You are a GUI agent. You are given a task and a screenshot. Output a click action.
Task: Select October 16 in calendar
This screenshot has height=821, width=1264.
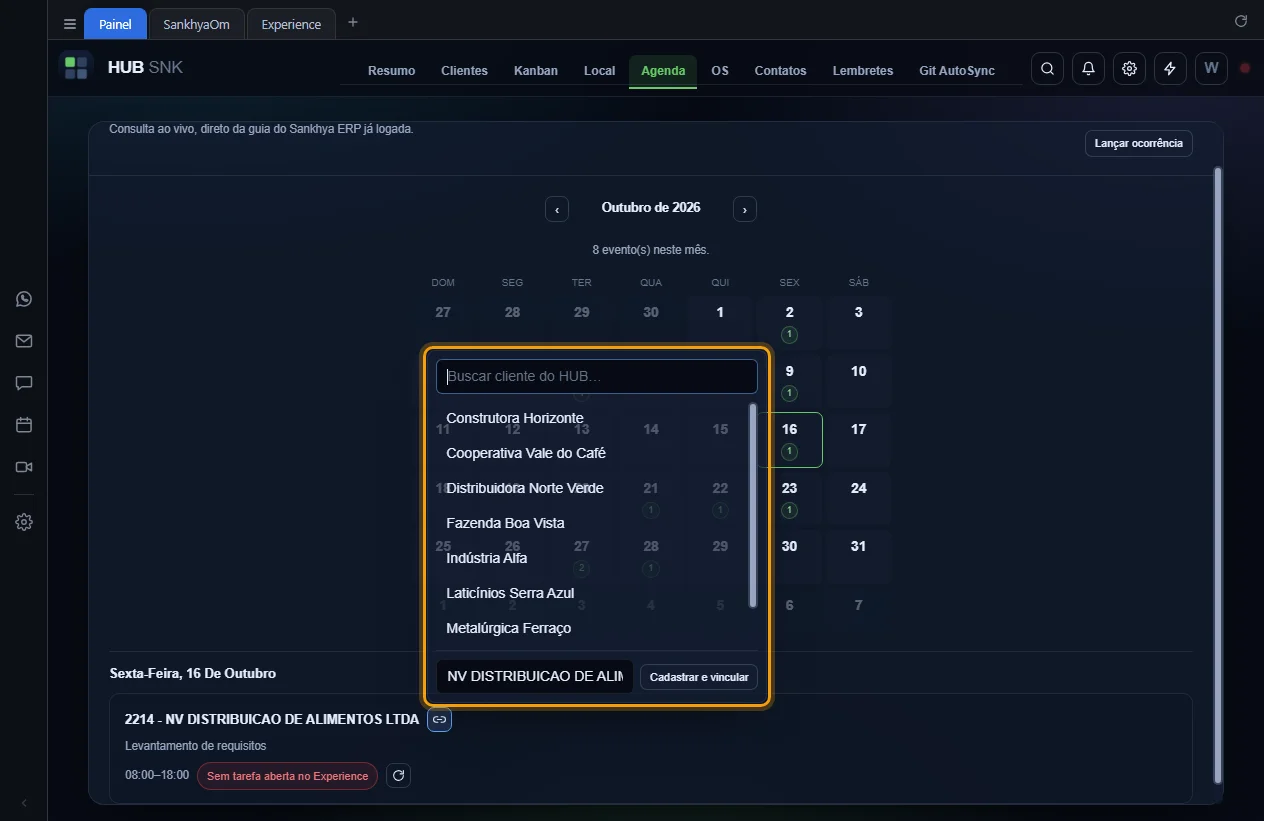tap(790, 439)
